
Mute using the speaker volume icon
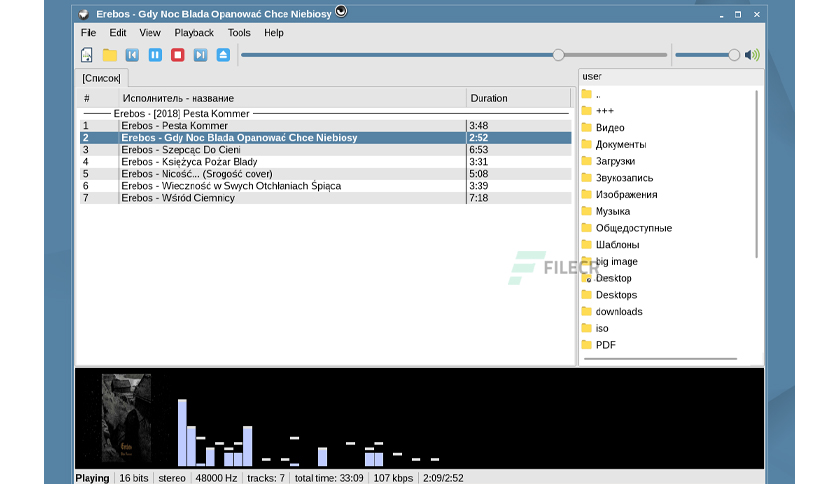752,55
